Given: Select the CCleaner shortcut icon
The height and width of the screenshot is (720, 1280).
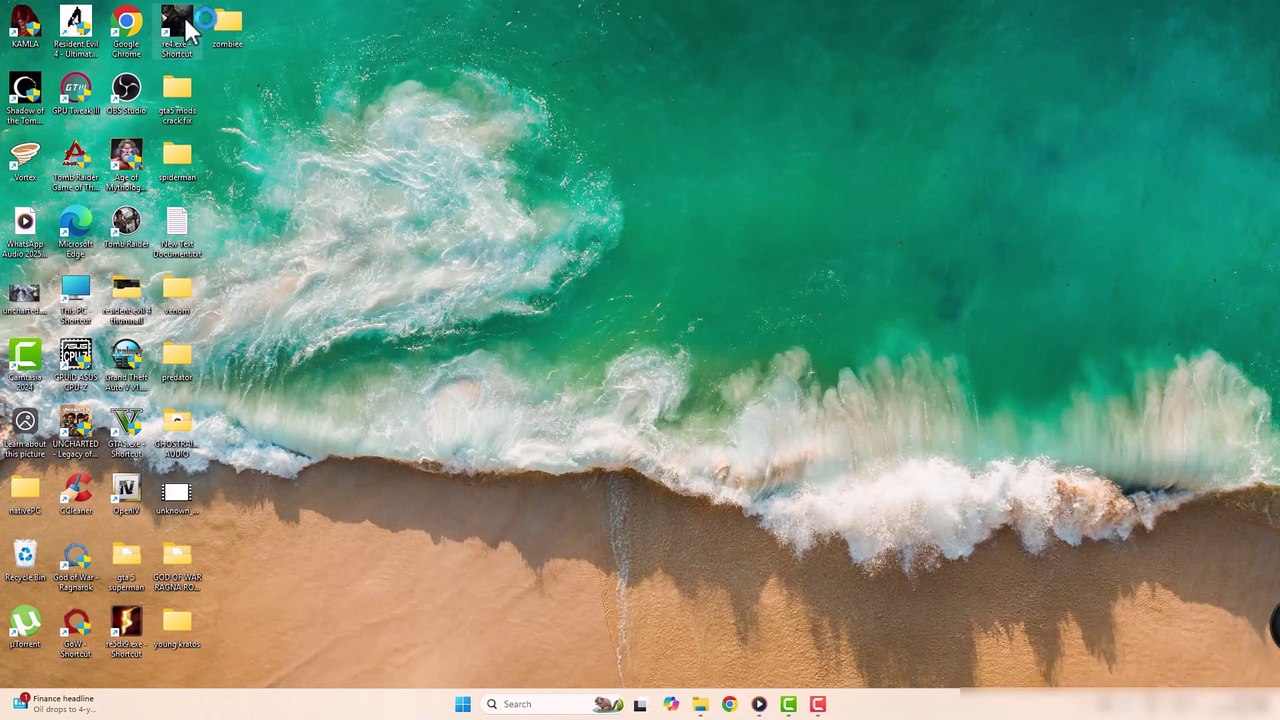Looking at the screenshot, I should click(x=76, y=490).
